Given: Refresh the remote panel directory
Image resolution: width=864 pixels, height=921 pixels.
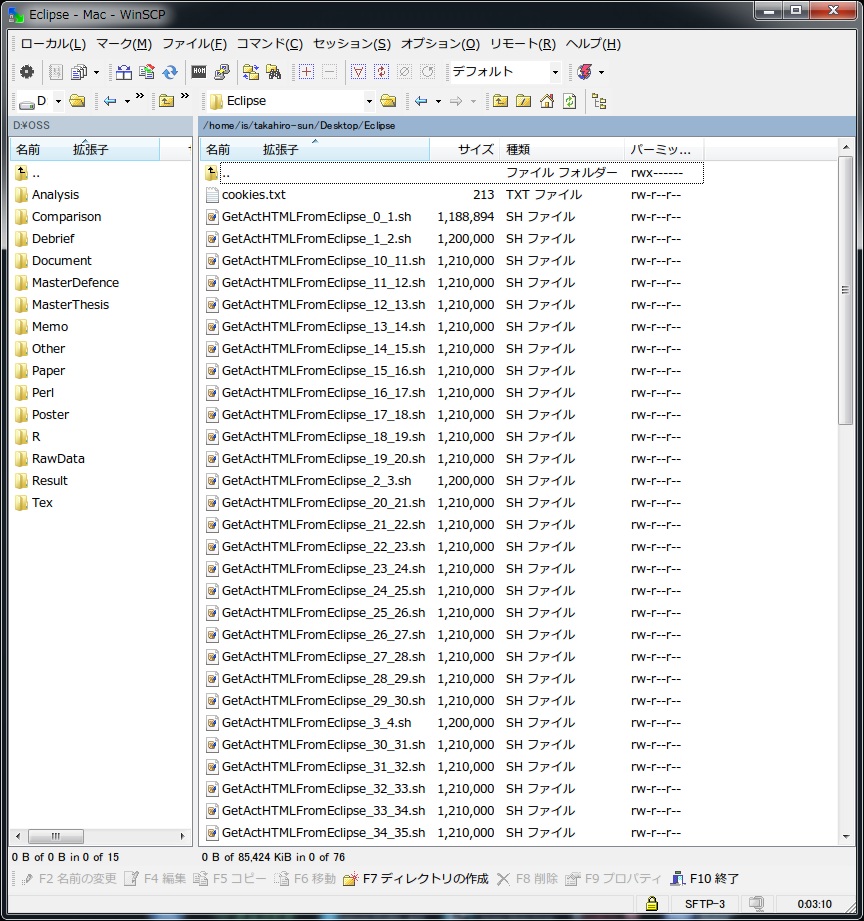Looking at the screenshot, I should tap(570, 102).
